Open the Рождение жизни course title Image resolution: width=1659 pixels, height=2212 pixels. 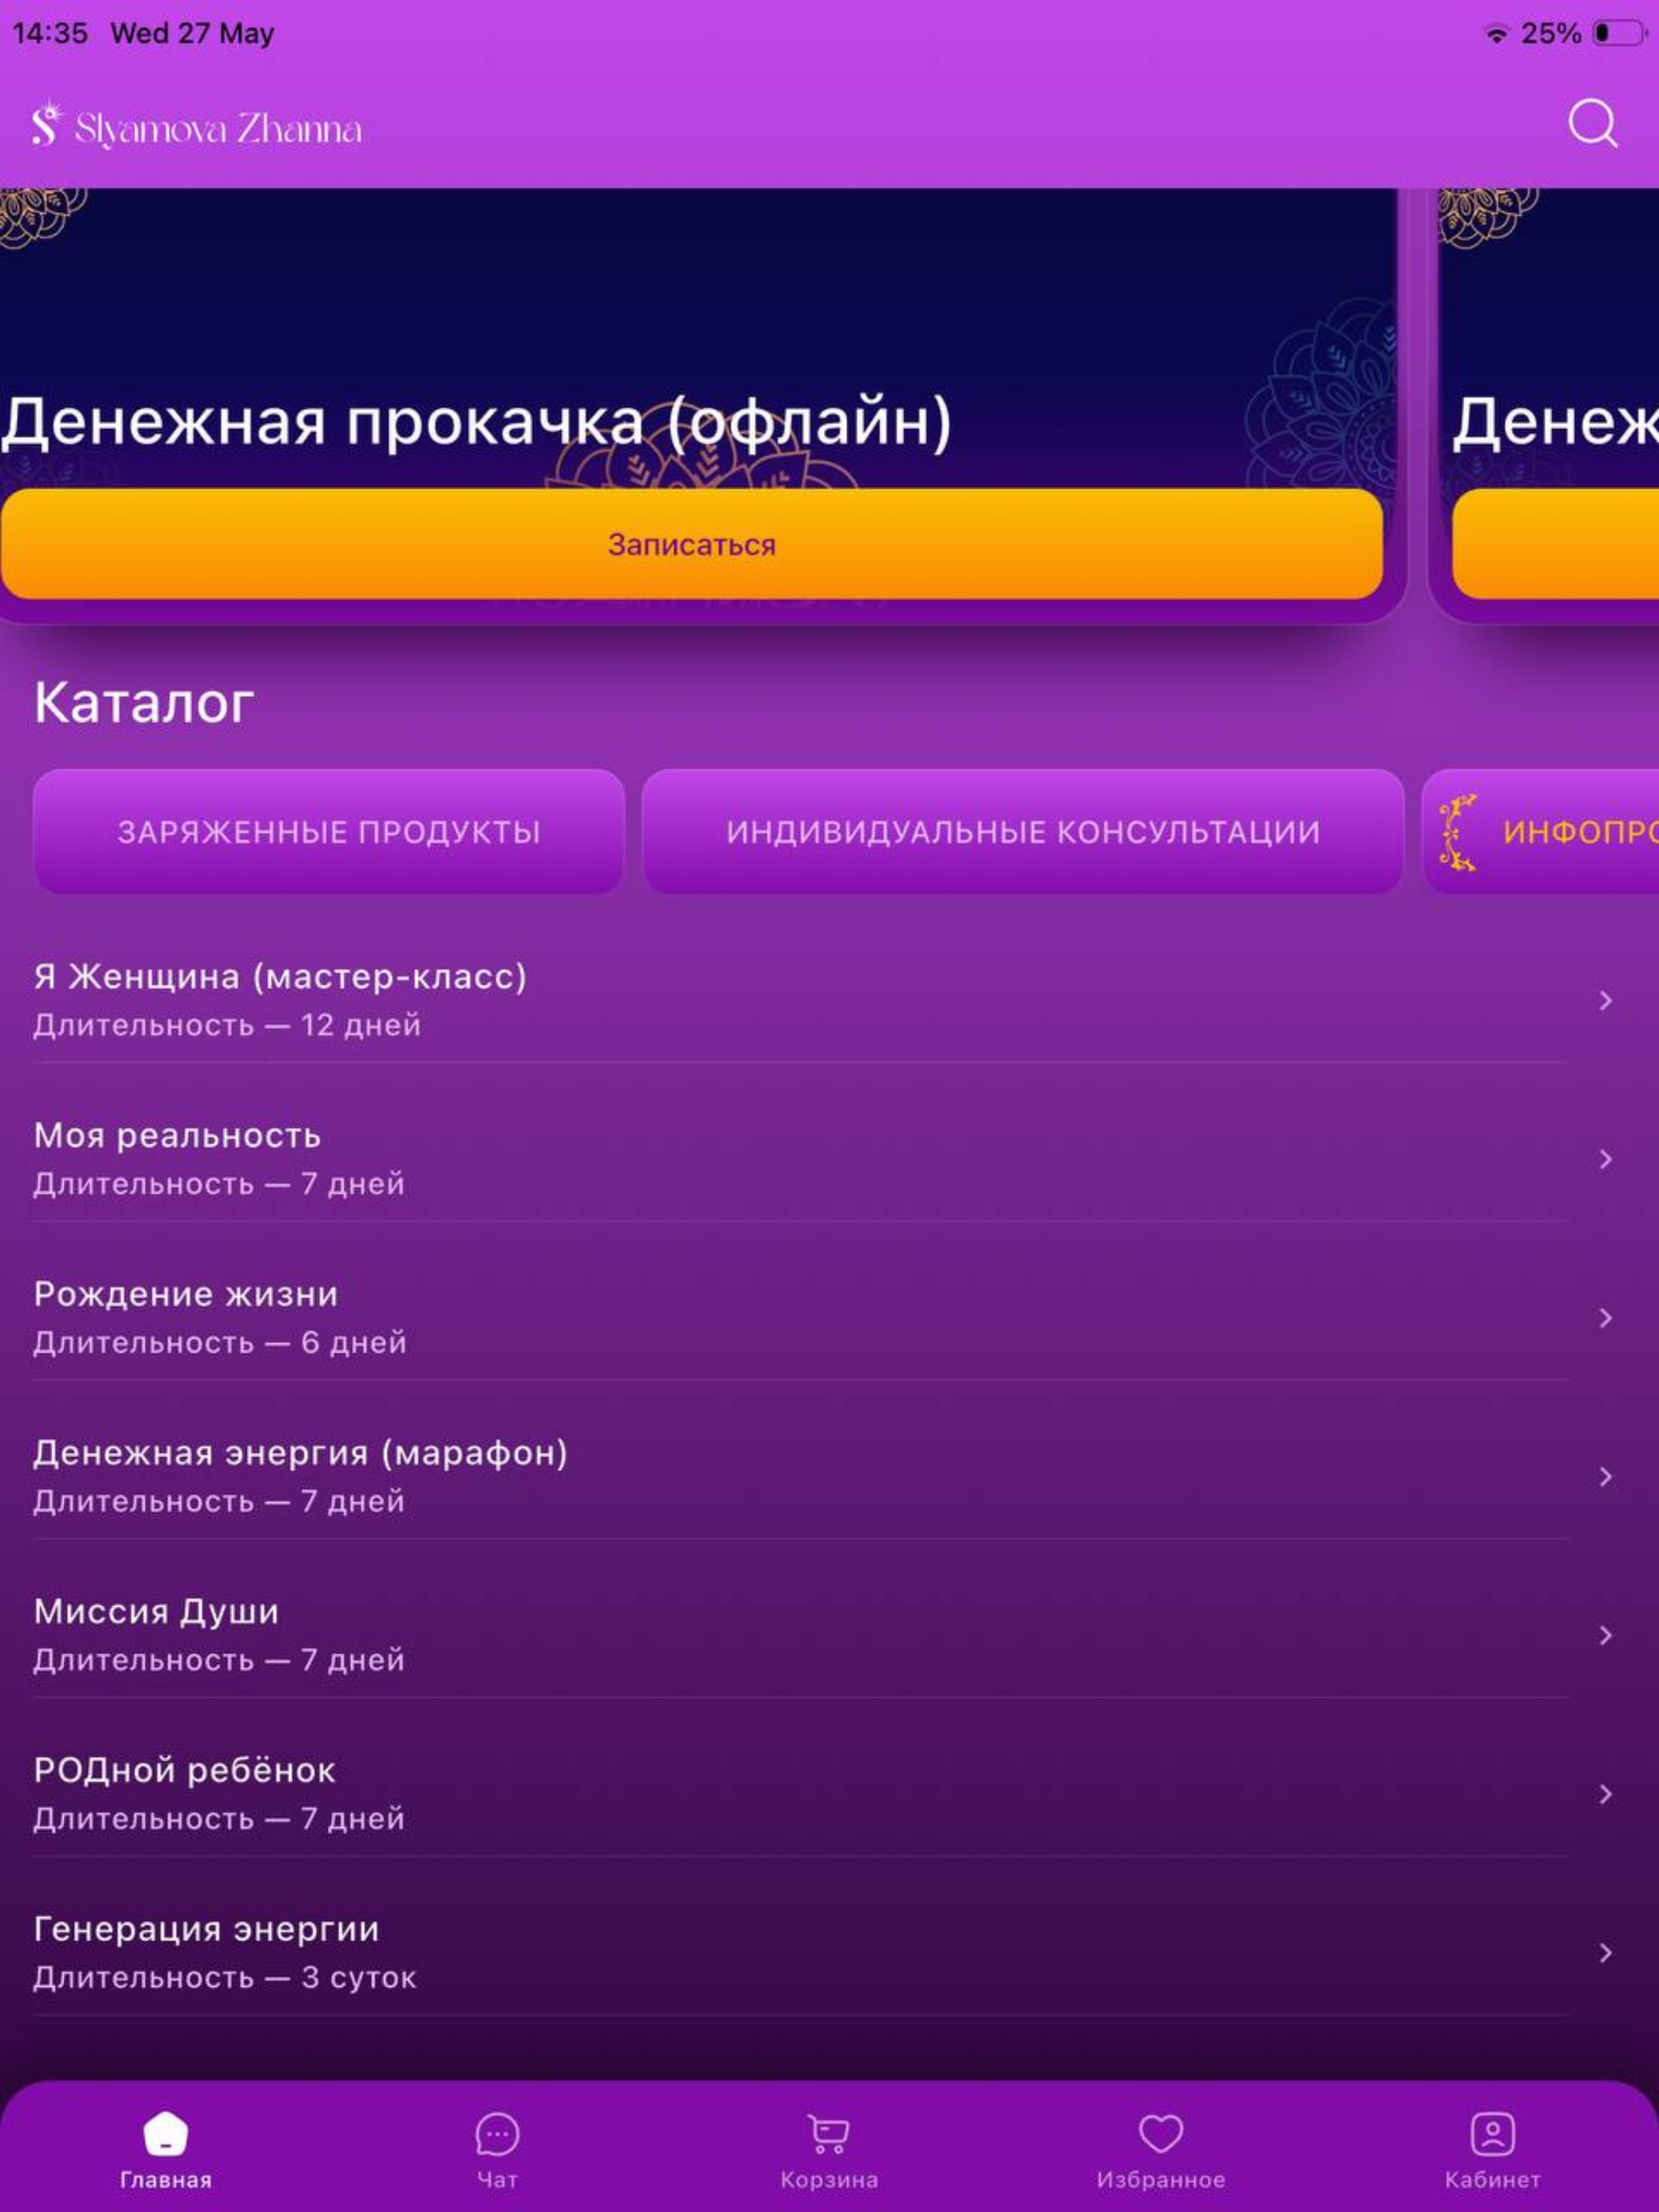coord(186,1295)
